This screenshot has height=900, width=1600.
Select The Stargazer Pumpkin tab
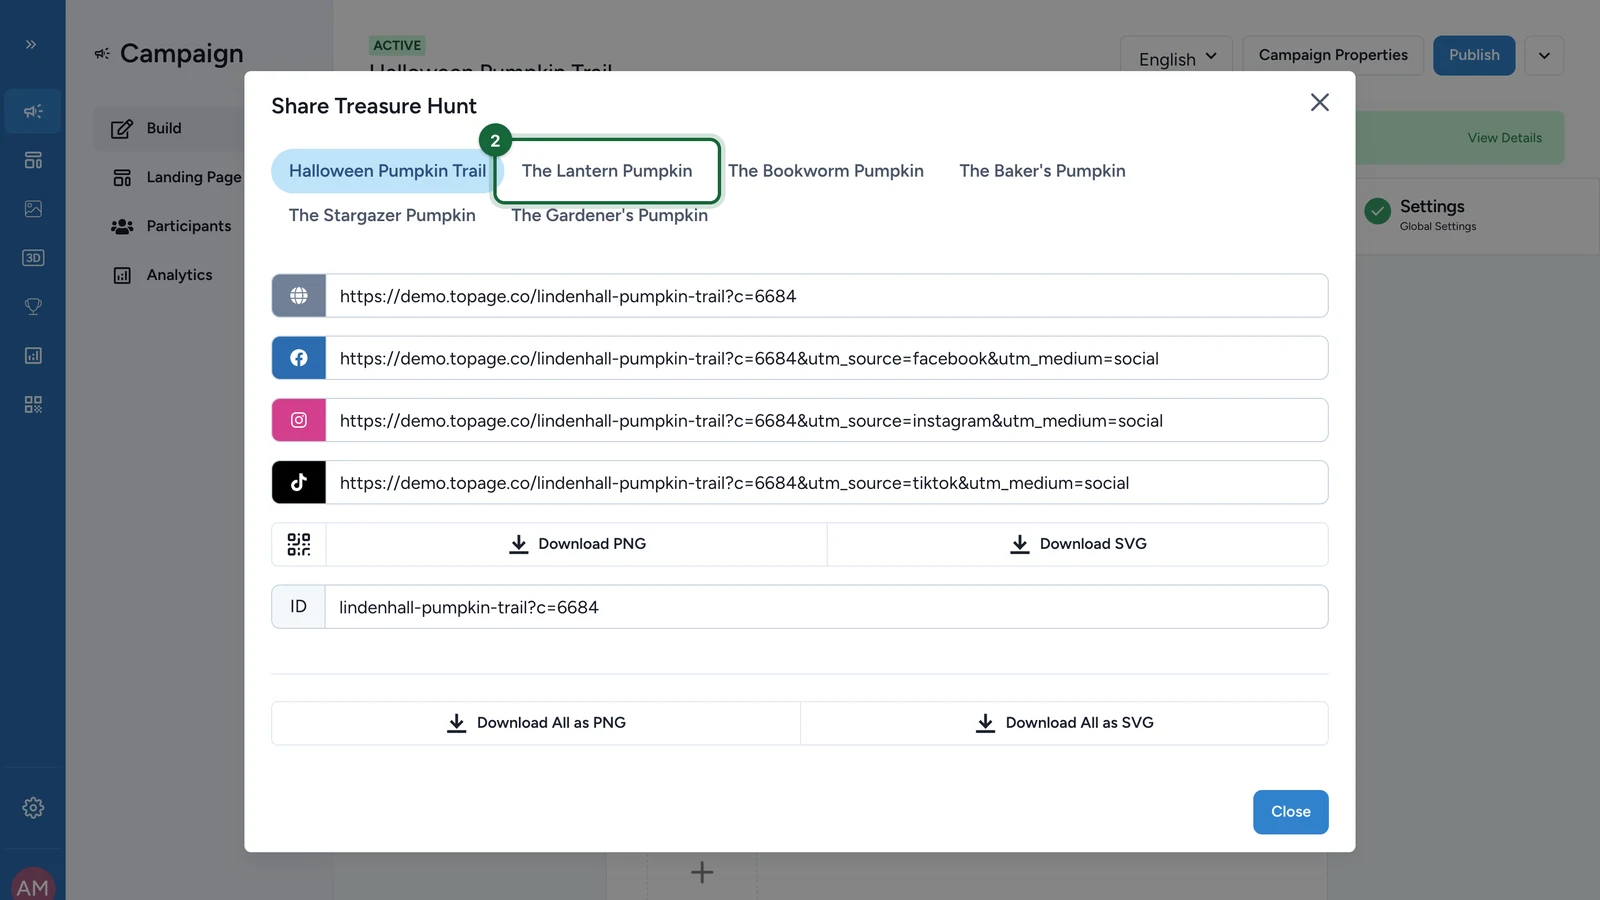coord(382,215)
